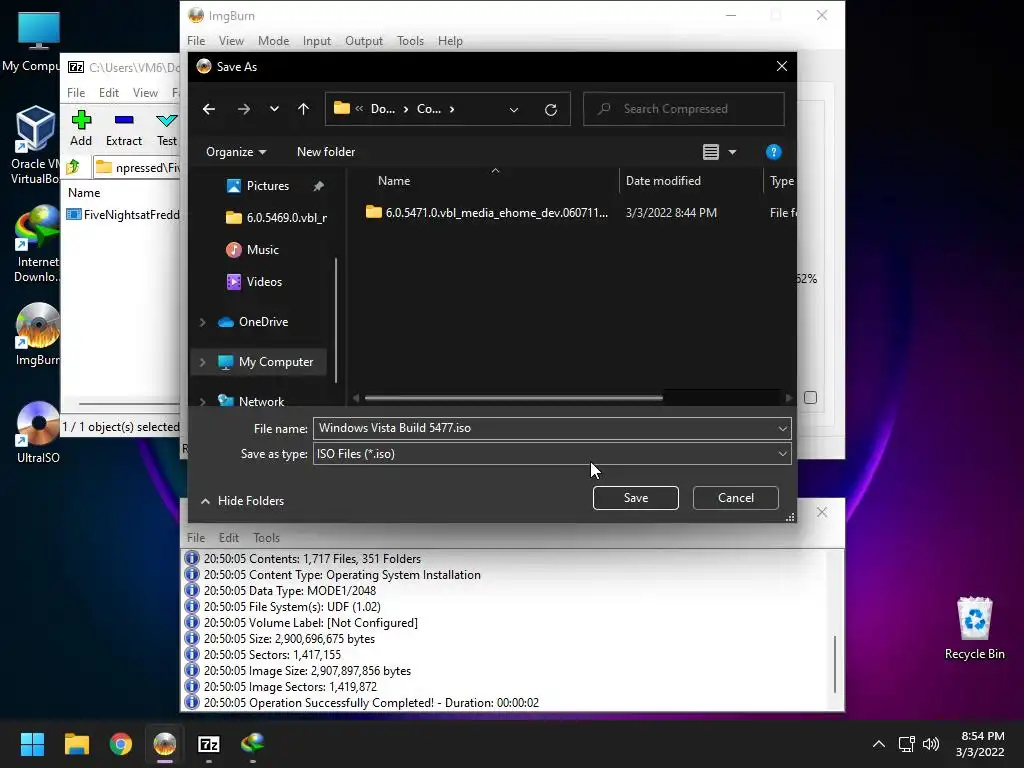Open Oracle VM VirtualBox desktop shortcut
The width and height of the screenshot is (1024, 768).
click(36, 146)
